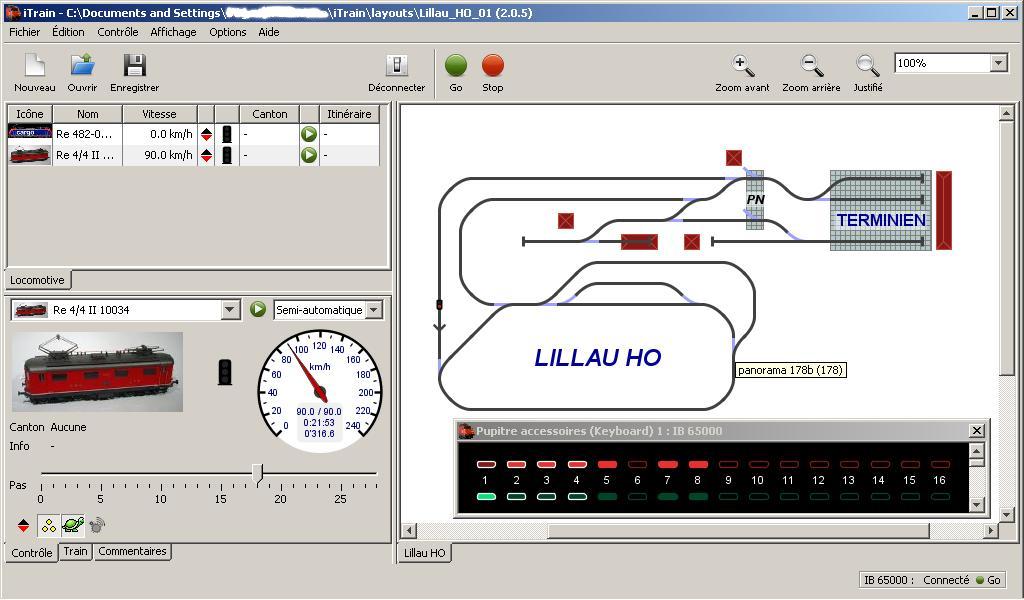Save the layout with Enregistrer
The image size is (1024, 600).
pyautogui.click(x=135, y=72)
